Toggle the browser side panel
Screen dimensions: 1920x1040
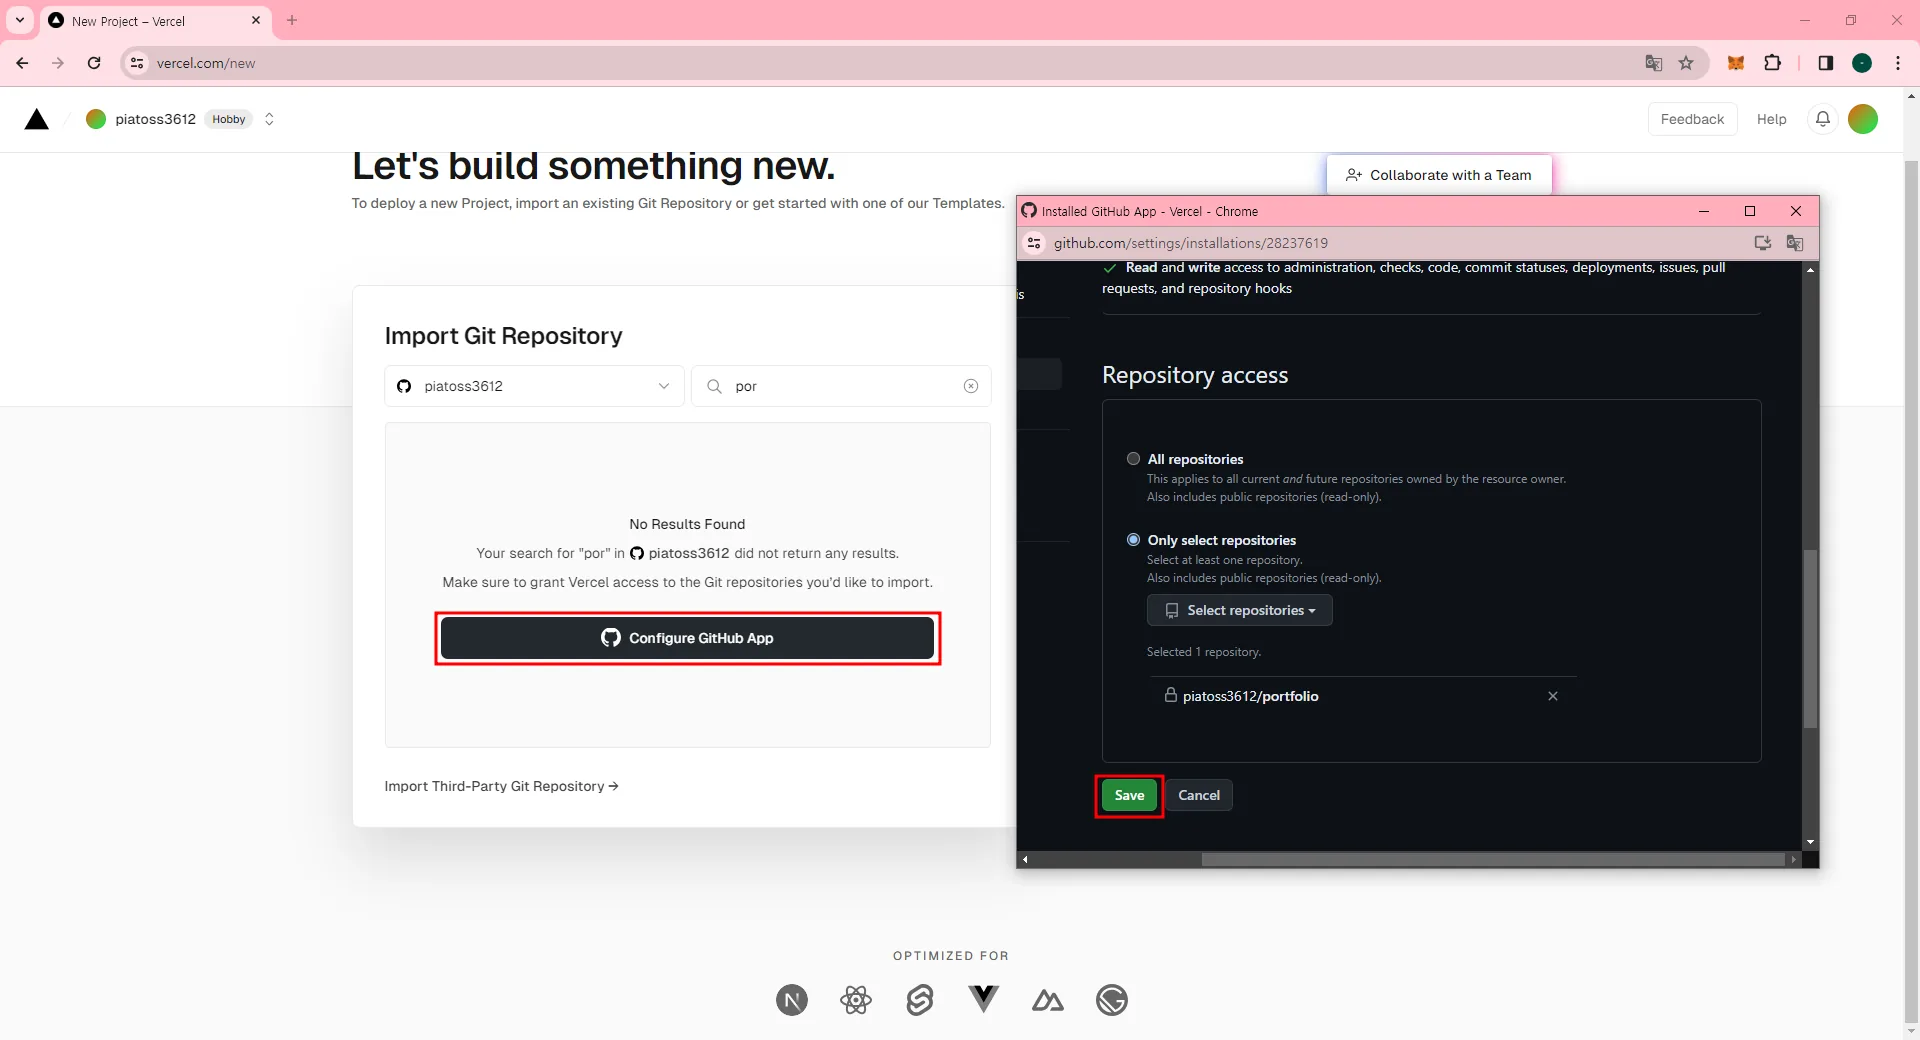1826,63
